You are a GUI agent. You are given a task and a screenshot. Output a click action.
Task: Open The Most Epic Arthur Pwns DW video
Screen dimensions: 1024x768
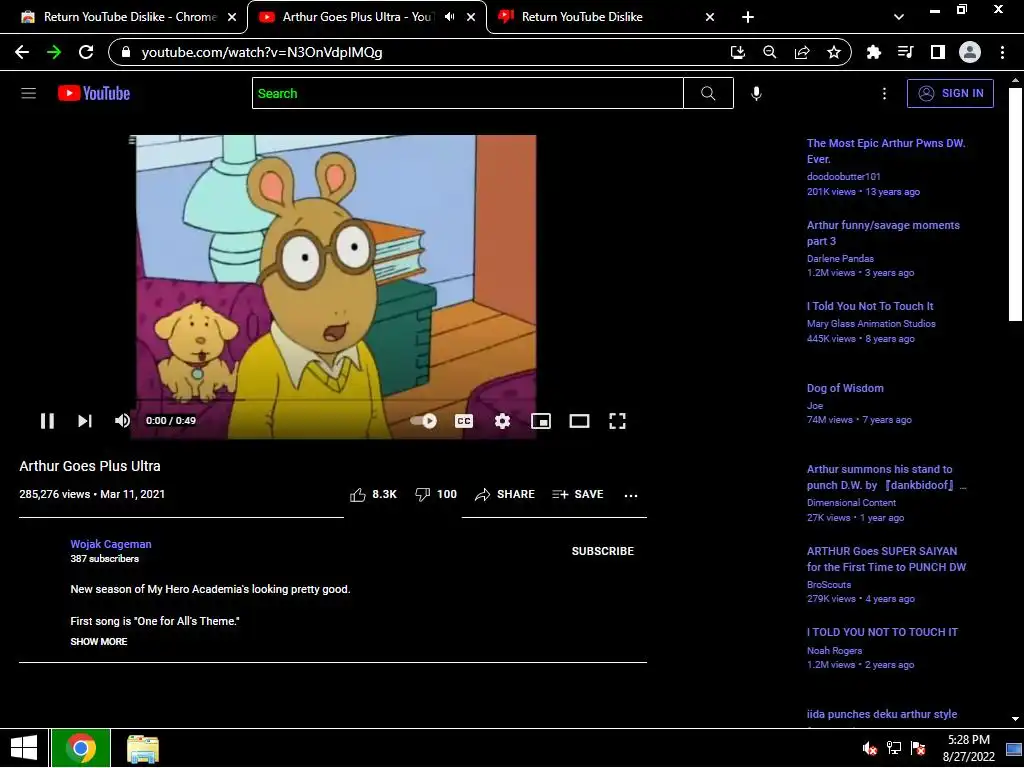click(x=886, y=151)
